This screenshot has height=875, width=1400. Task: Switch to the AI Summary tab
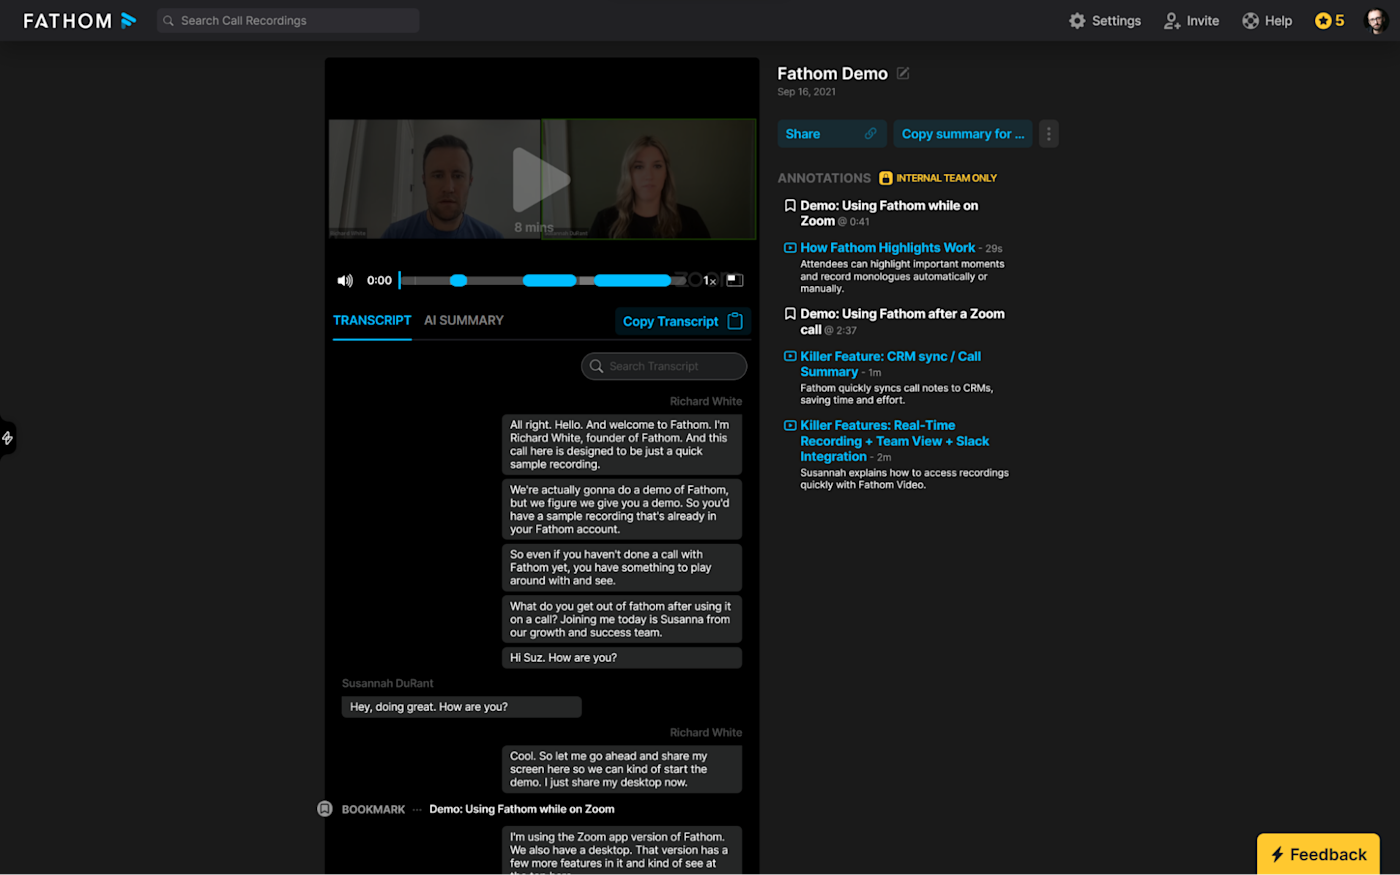point(464,321)
